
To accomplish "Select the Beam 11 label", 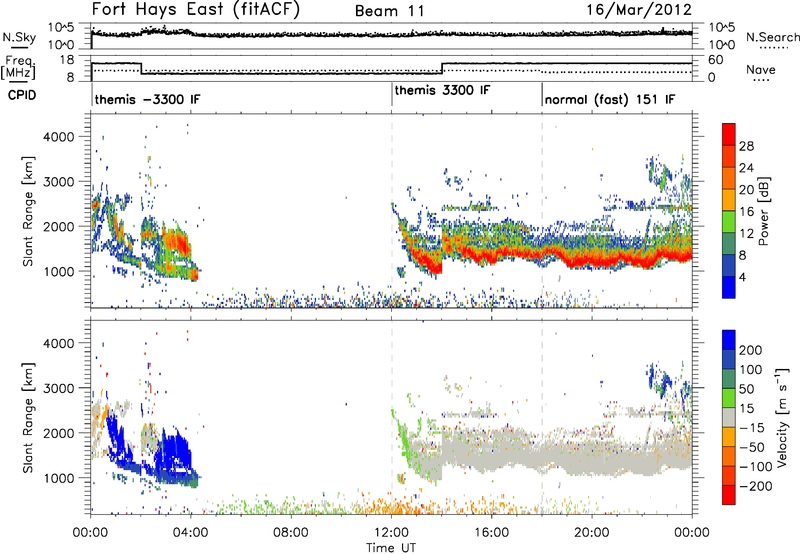I will coord(389,11).
